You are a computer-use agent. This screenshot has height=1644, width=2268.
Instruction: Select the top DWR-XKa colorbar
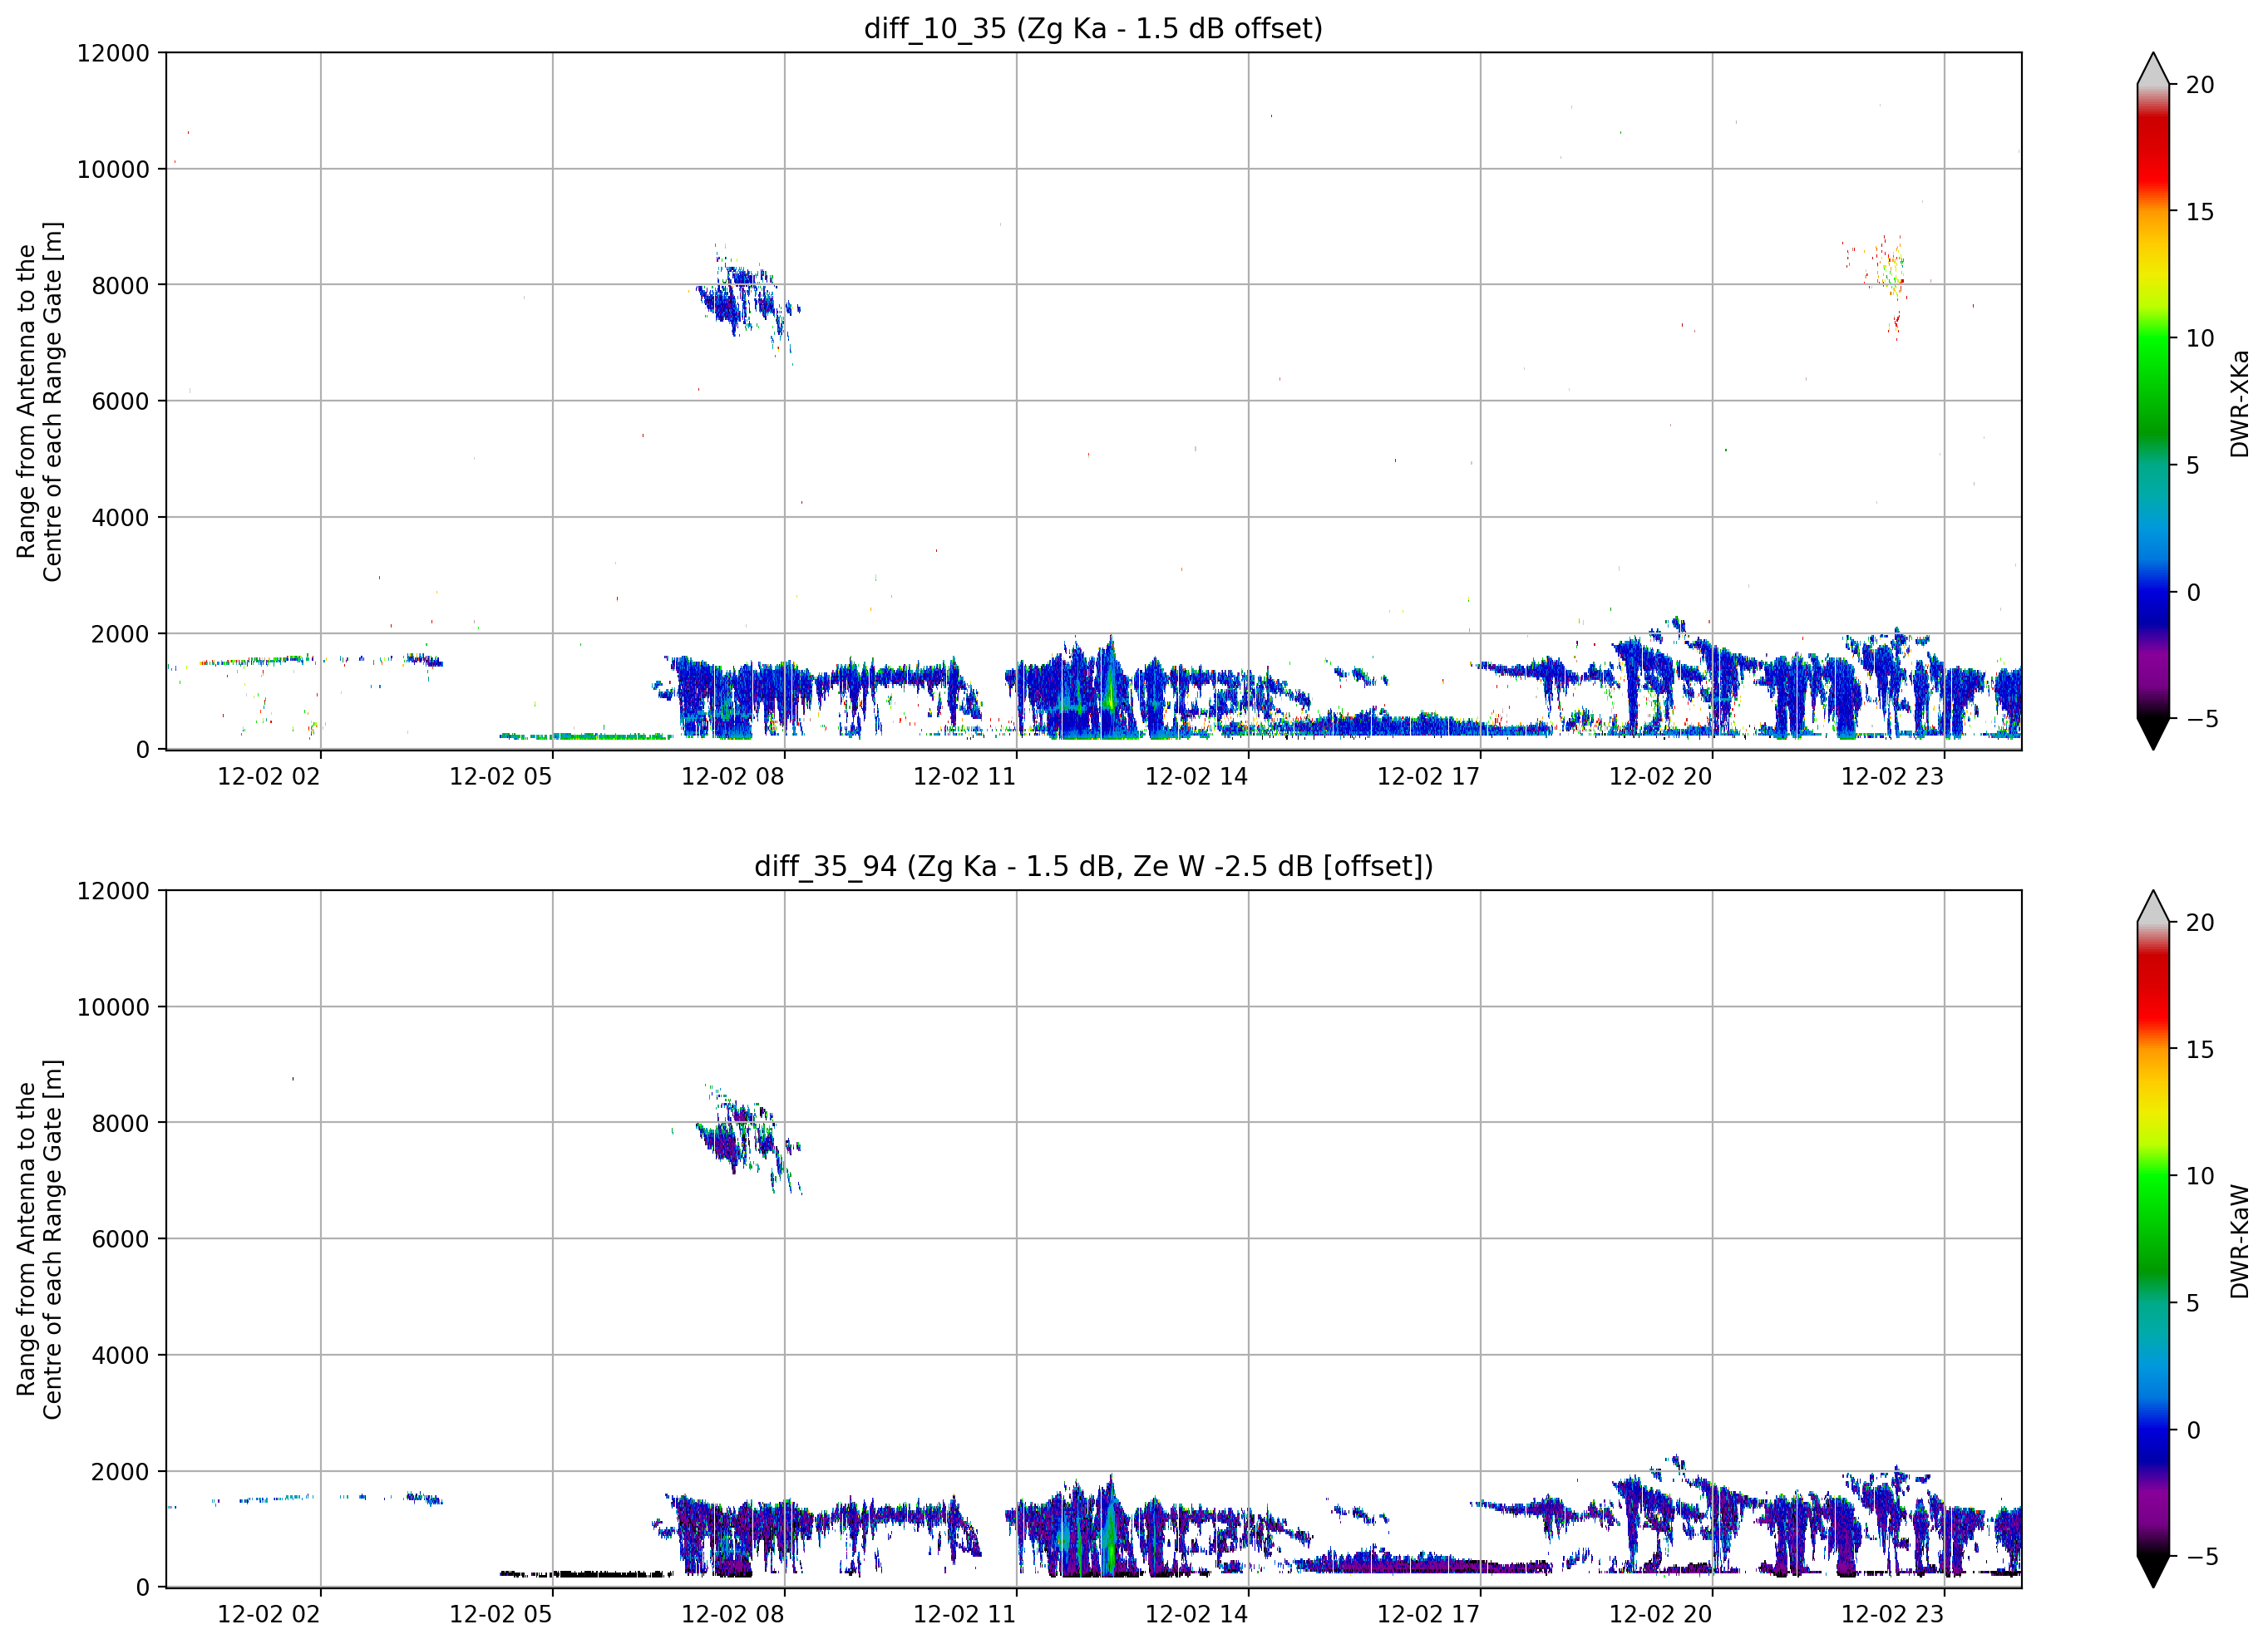[2153, 401]
